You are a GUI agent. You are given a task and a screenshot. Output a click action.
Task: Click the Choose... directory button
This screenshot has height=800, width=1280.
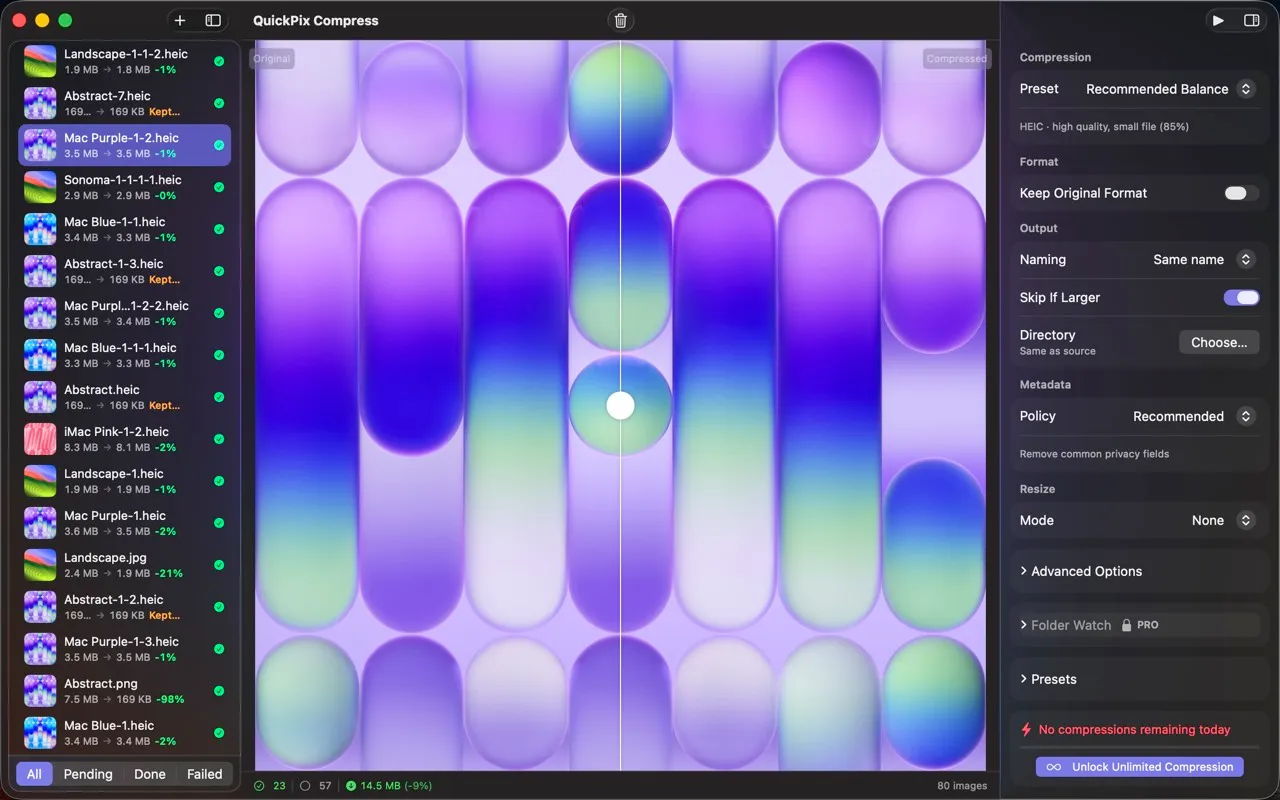1219,342
